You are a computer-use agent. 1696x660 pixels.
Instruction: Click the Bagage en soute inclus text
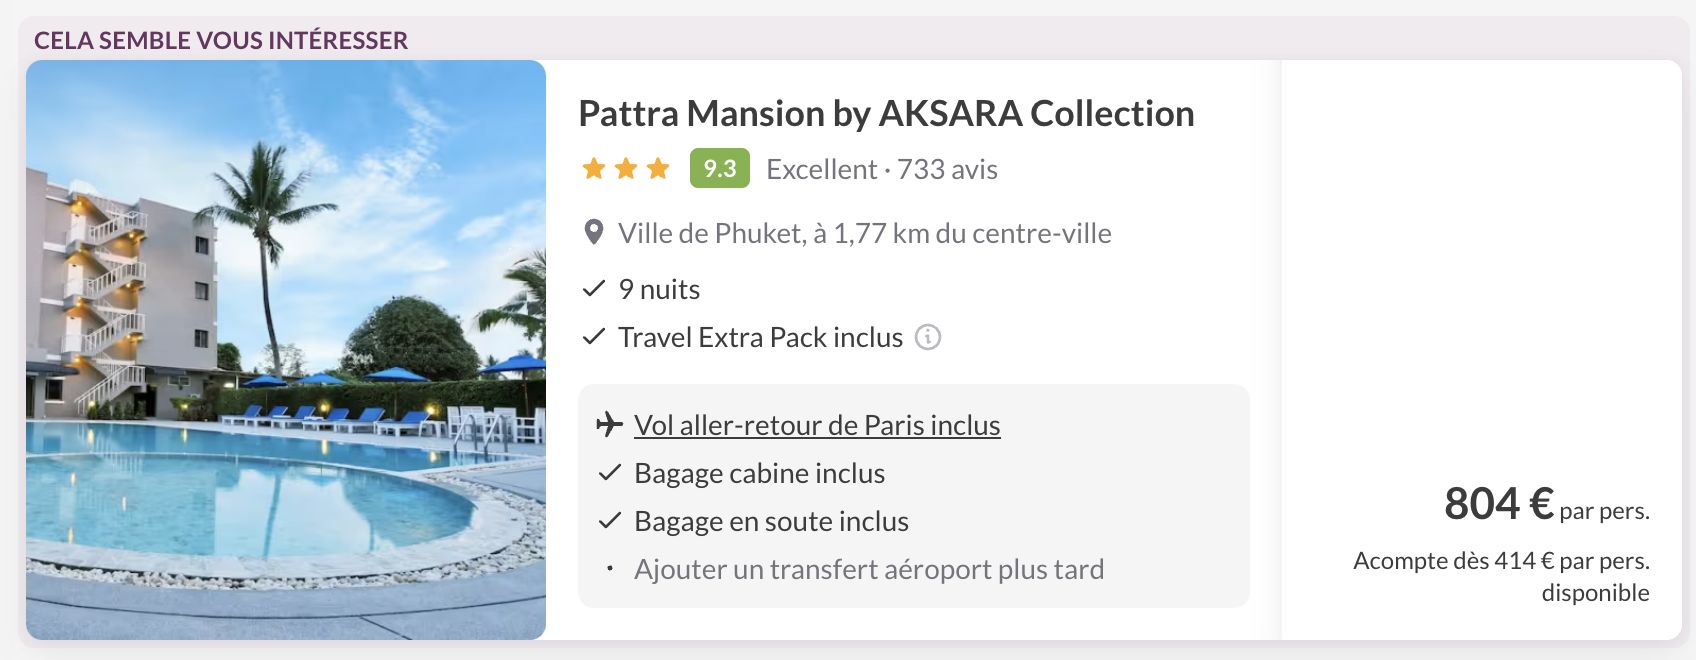[771, 521]
